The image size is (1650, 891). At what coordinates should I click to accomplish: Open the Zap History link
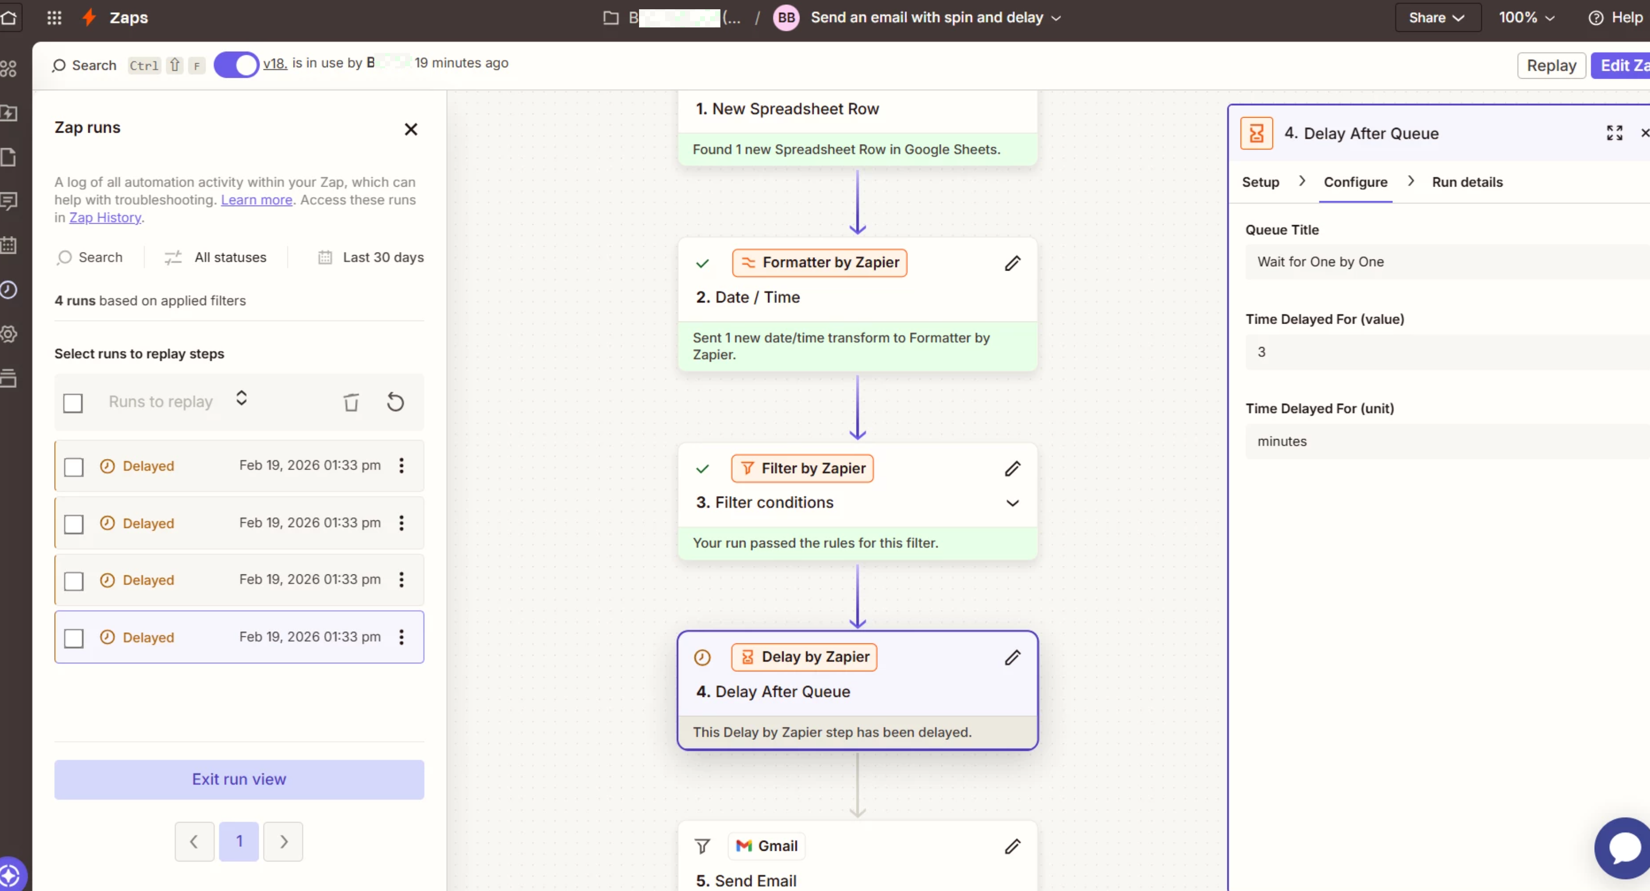tap(105, 217)
